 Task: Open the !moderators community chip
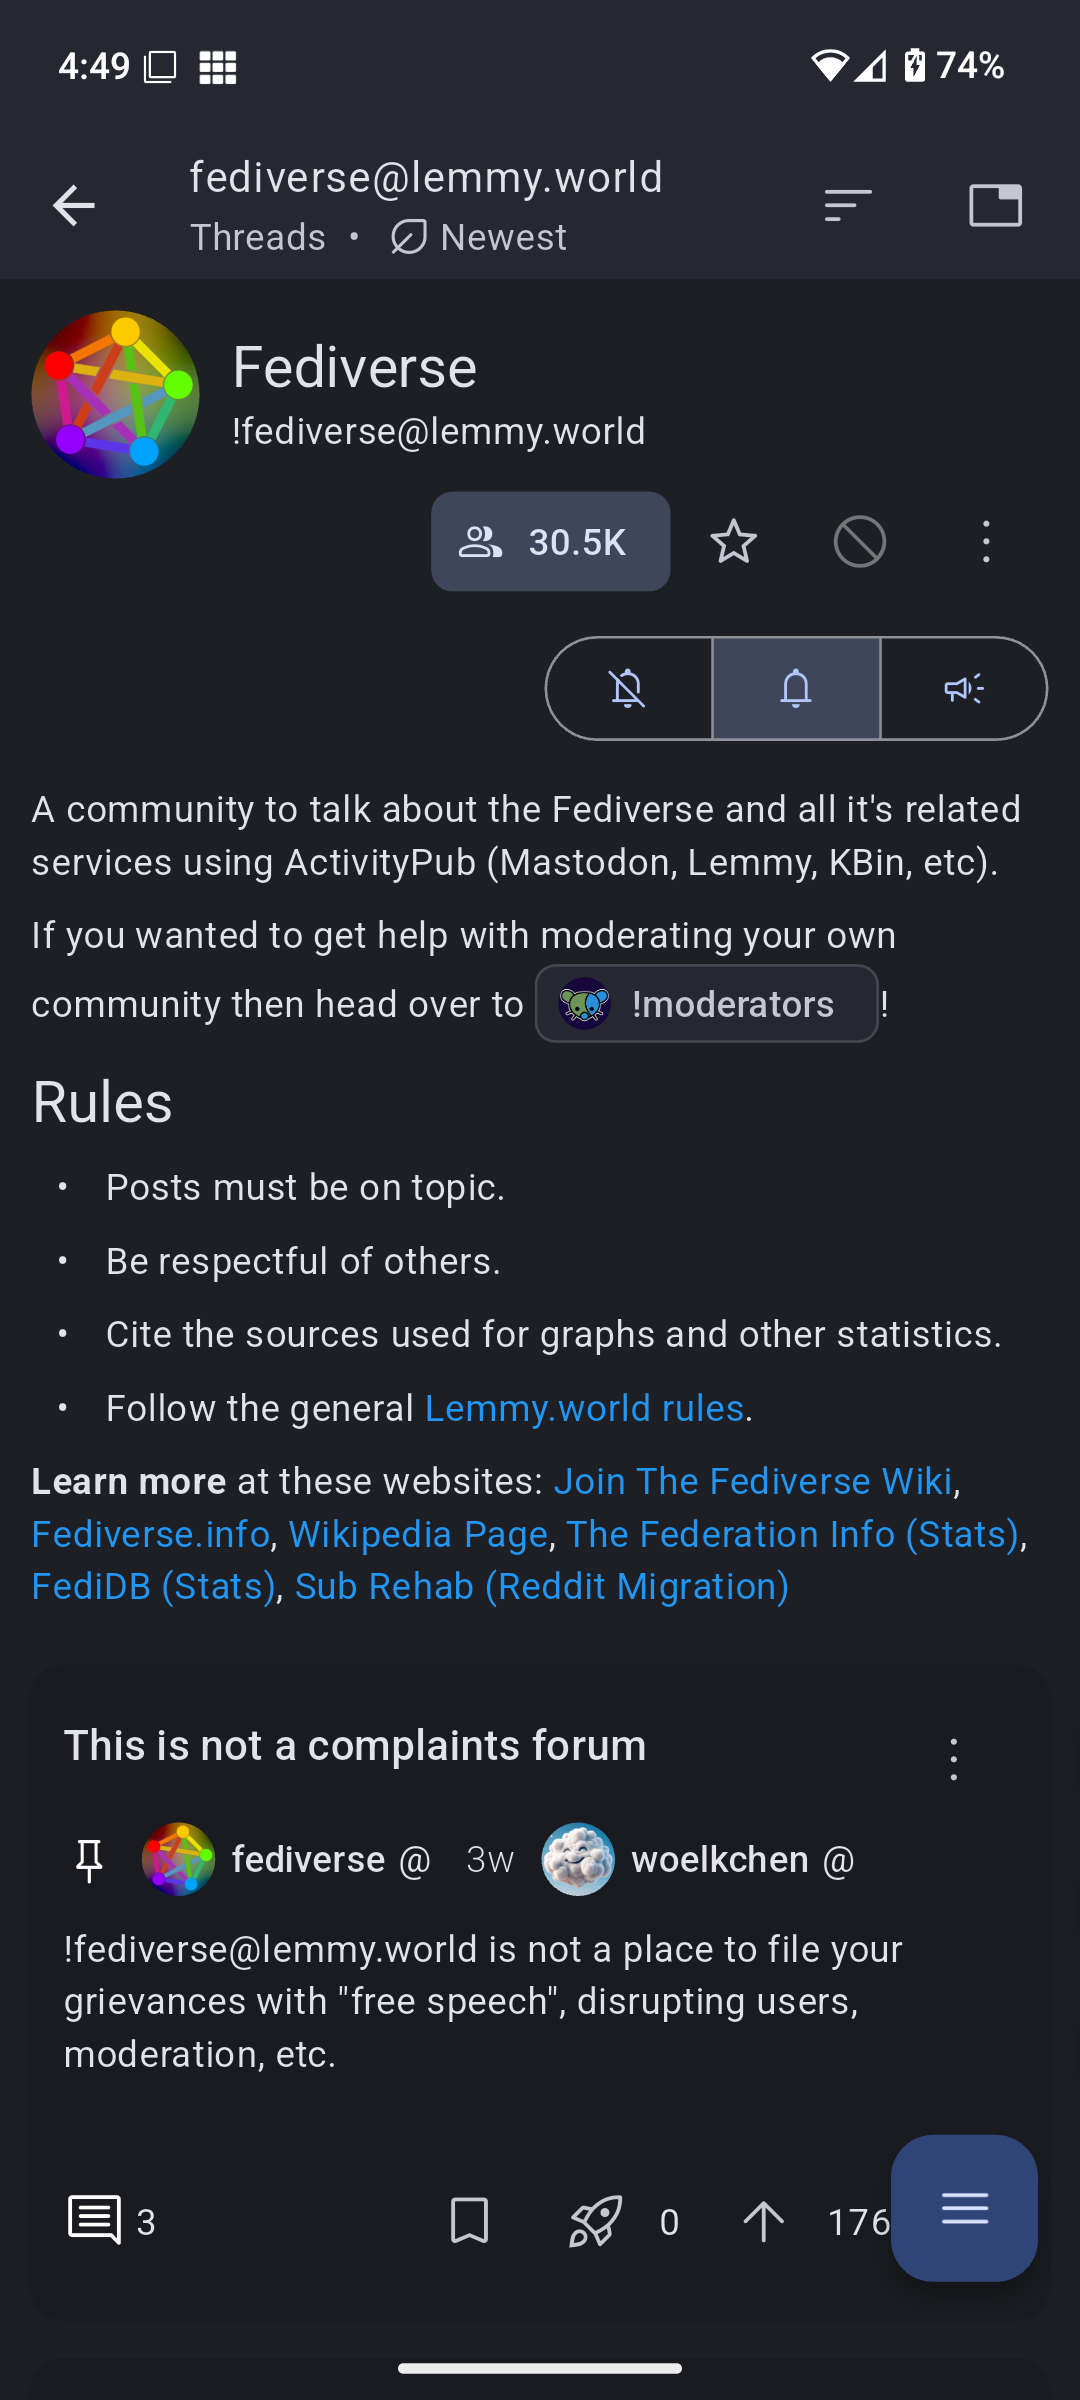click(x=707, y=1004)
